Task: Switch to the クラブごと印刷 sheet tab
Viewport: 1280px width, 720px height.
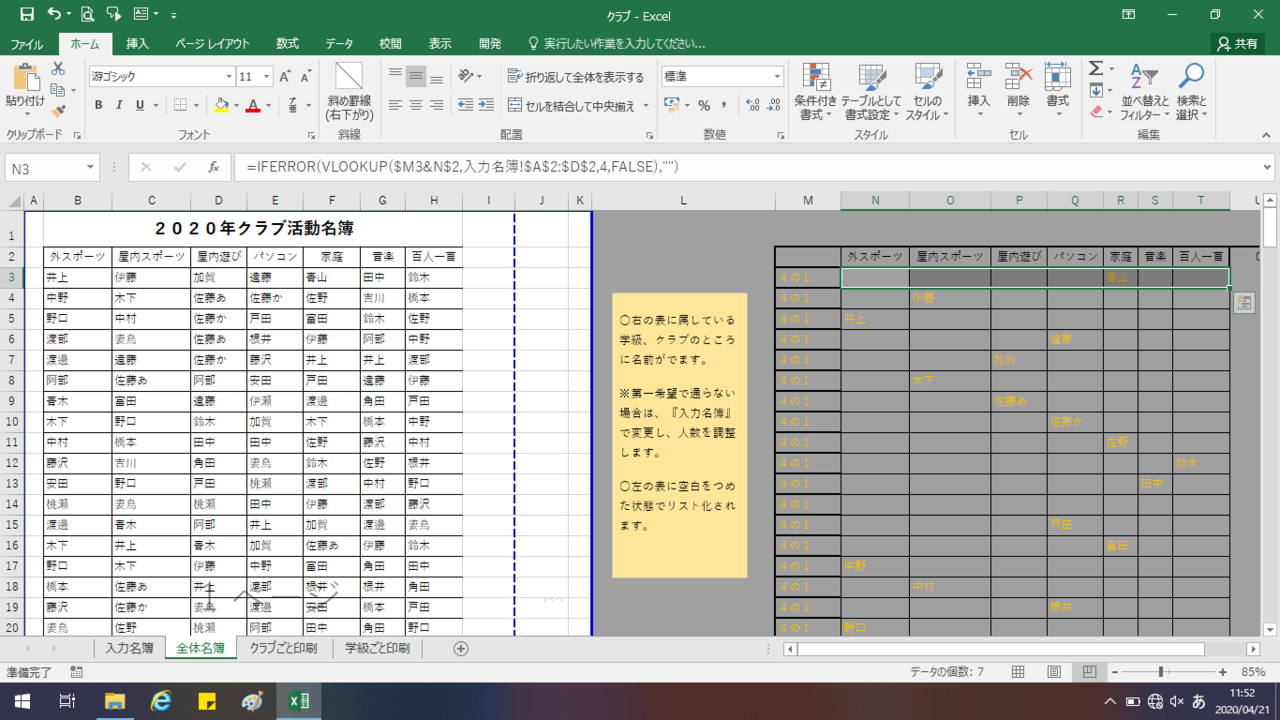Action: pyautogui.click(x=282, y=648)
